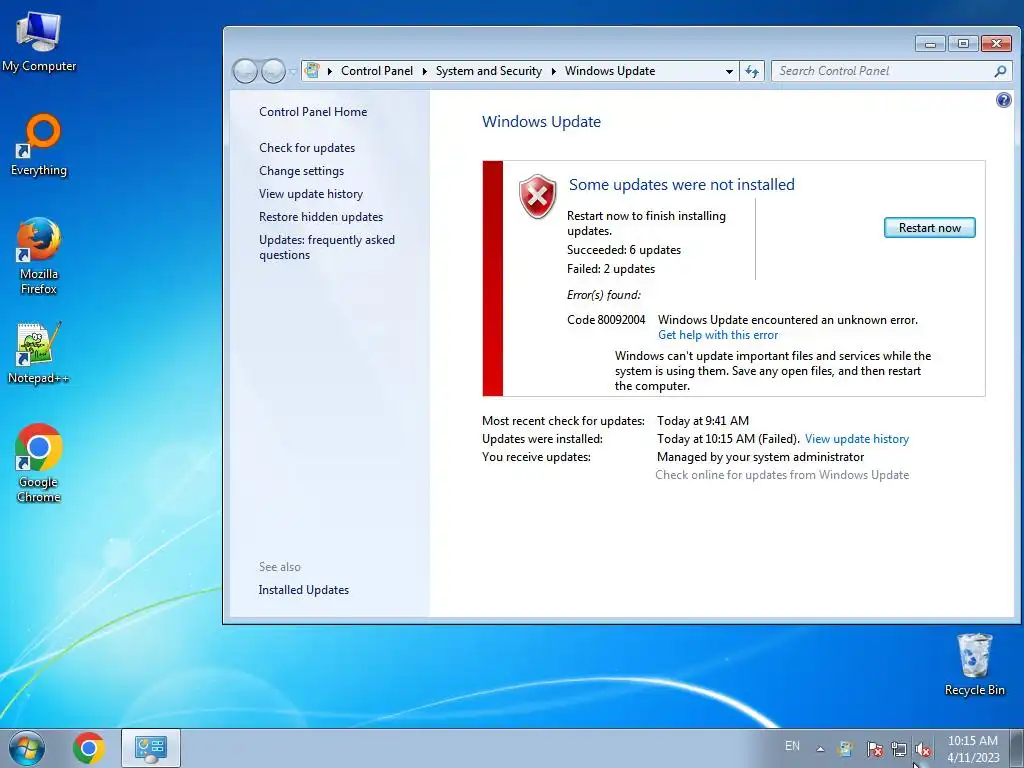Viewport: 1024px width, 768px height.
Task: Open Windows Update tray icon
Action: tap(846, 749)
